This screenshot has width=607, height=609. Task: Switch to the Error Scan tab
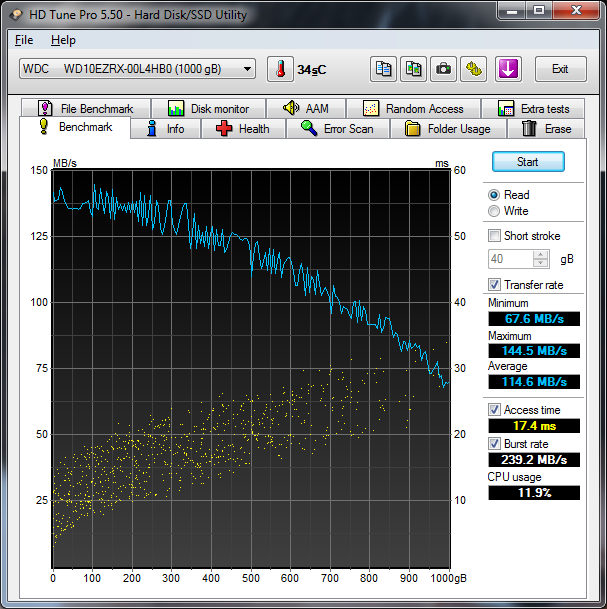[x=337, y=129]
